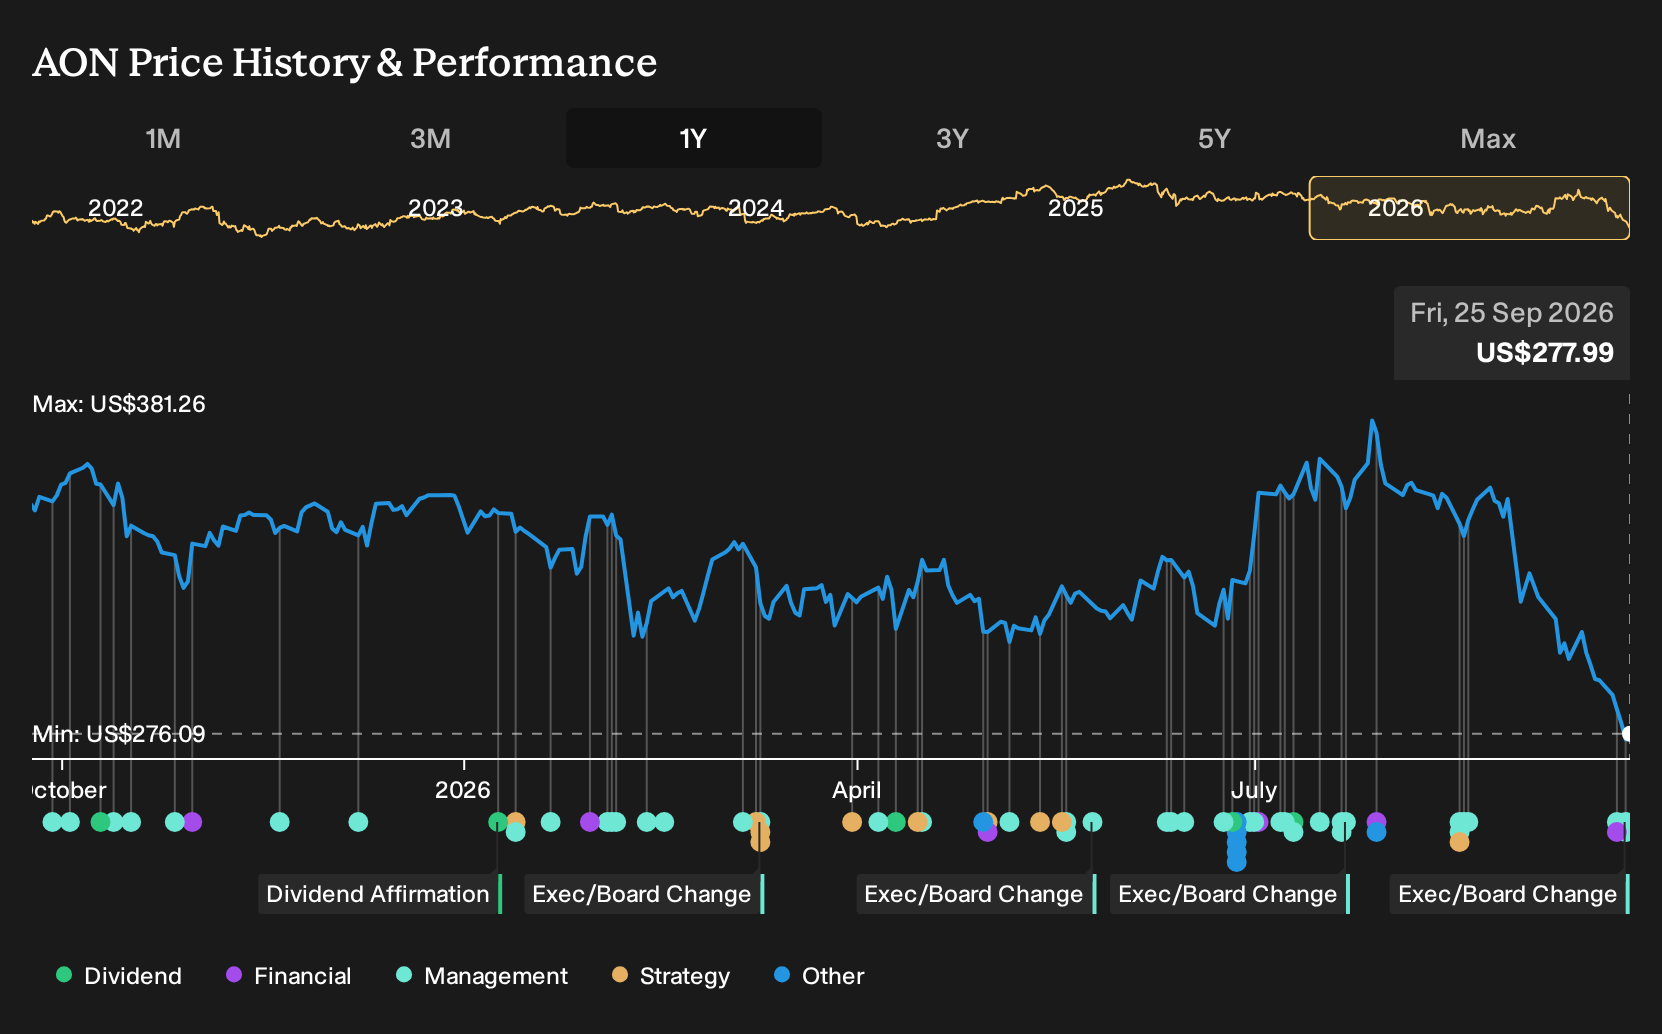Image resolution: width=1662 pixels, height=1034 pixels.
Task: Click blue Other dot between April and July
Action: point(983,822)
